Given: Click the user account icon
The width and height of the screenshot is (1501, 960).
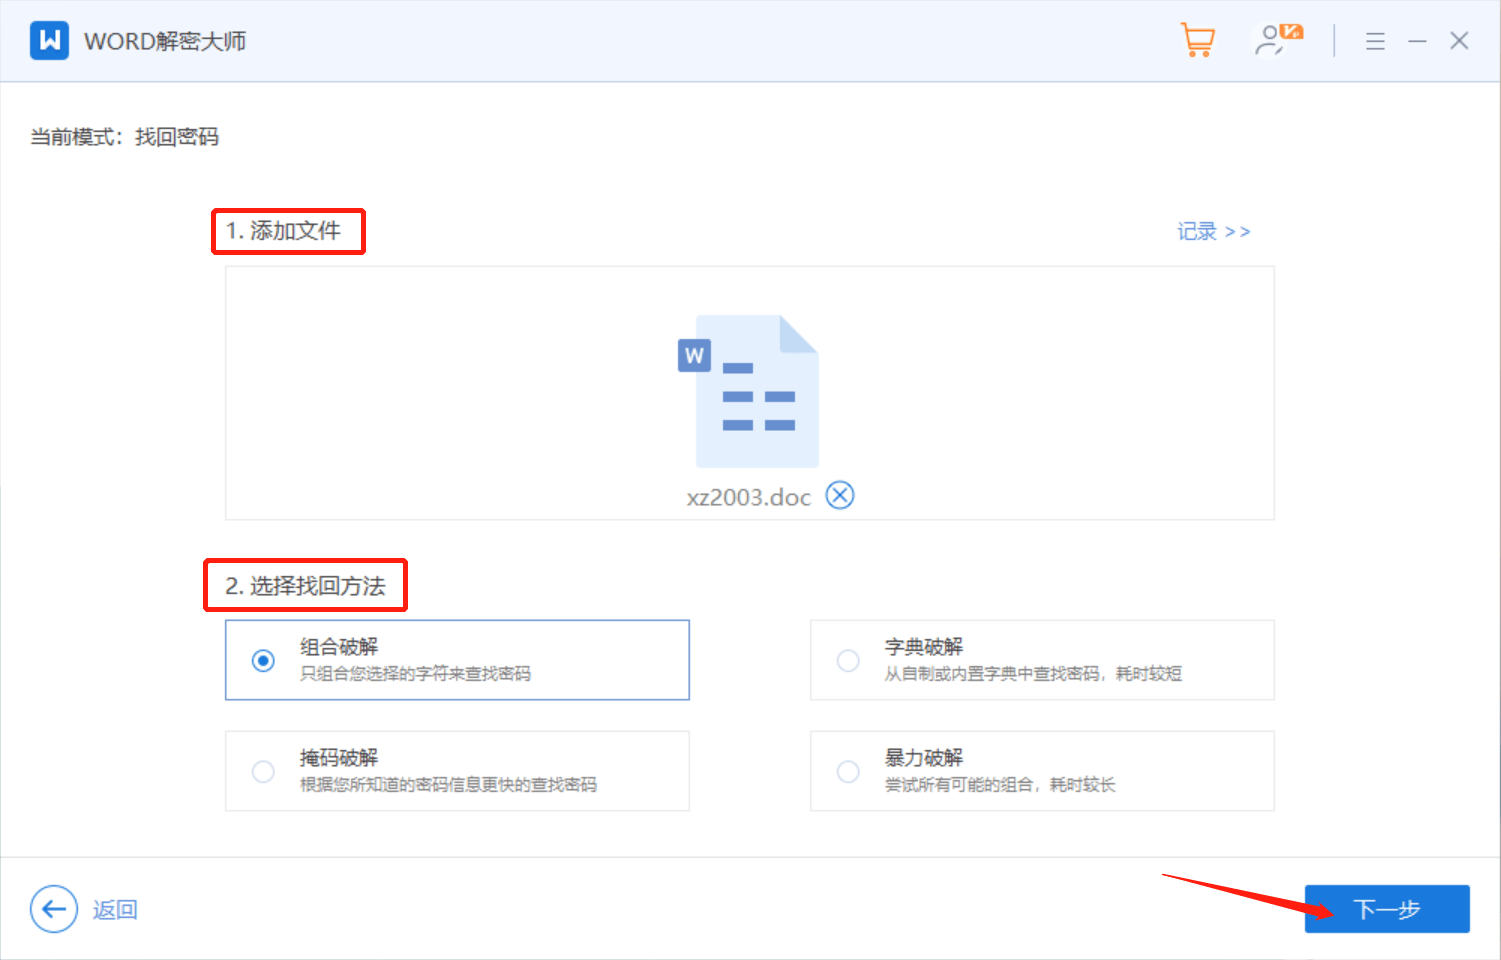Looking at the screenshot, I should click(1271, 41).
